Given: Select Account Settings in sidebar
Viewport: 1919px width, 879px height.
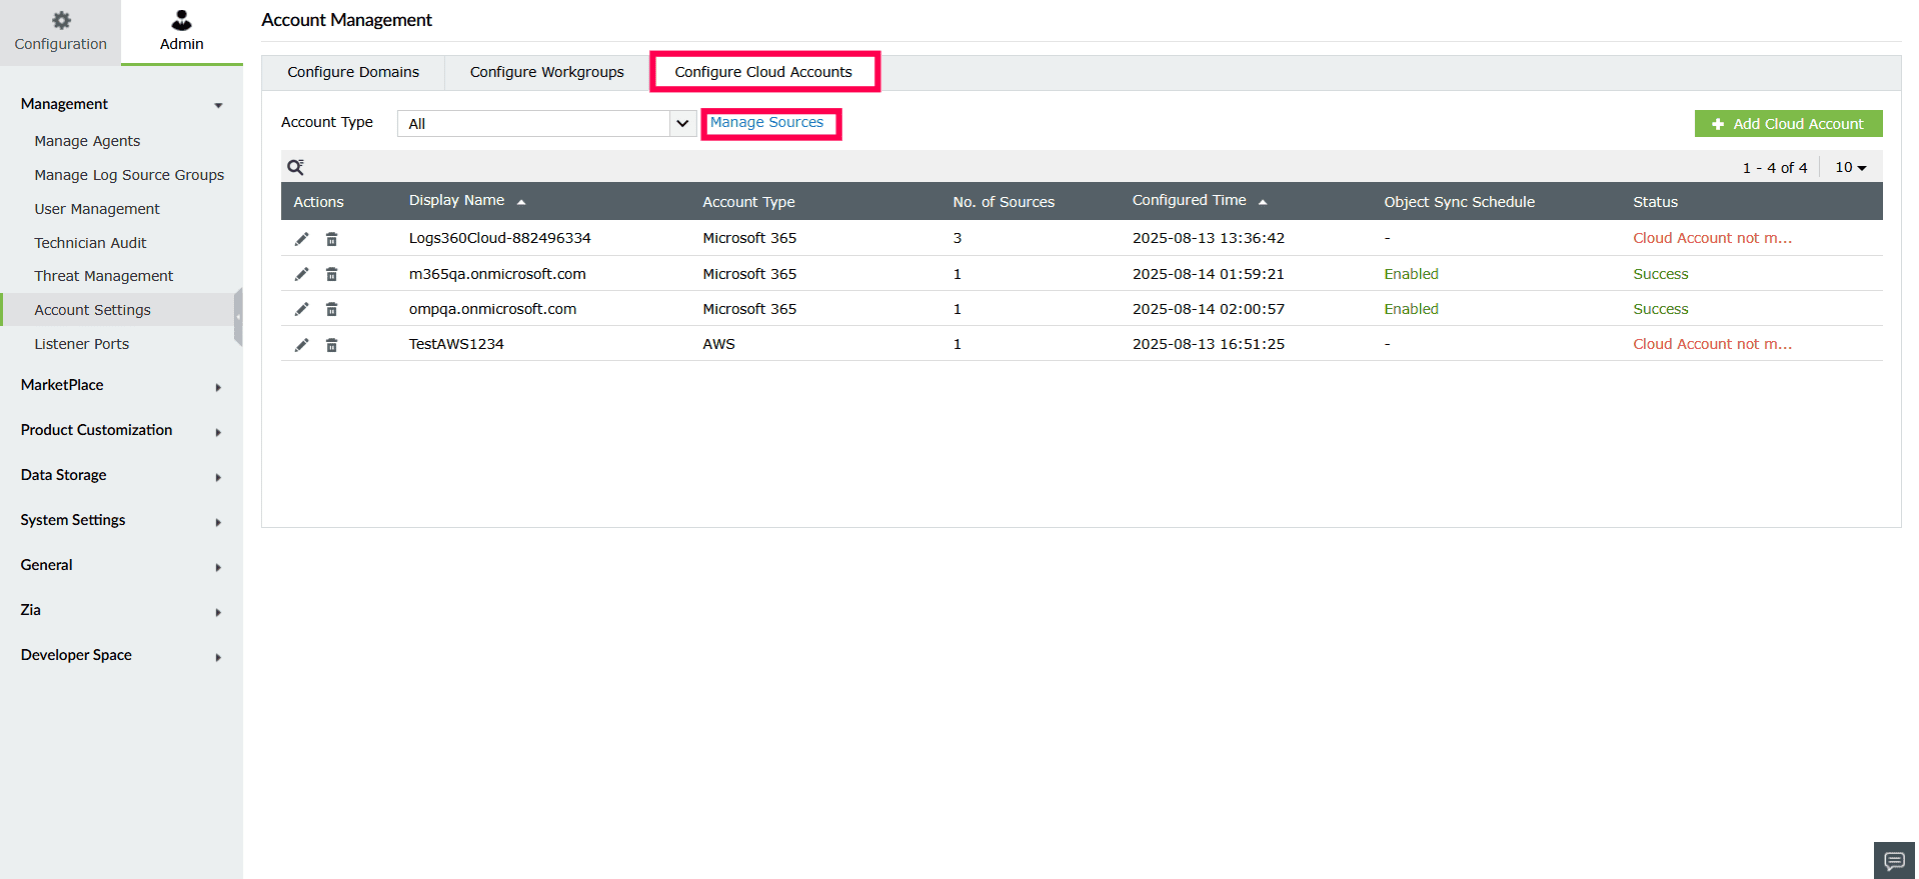Looking at the screenshot, I should [118, 310].
